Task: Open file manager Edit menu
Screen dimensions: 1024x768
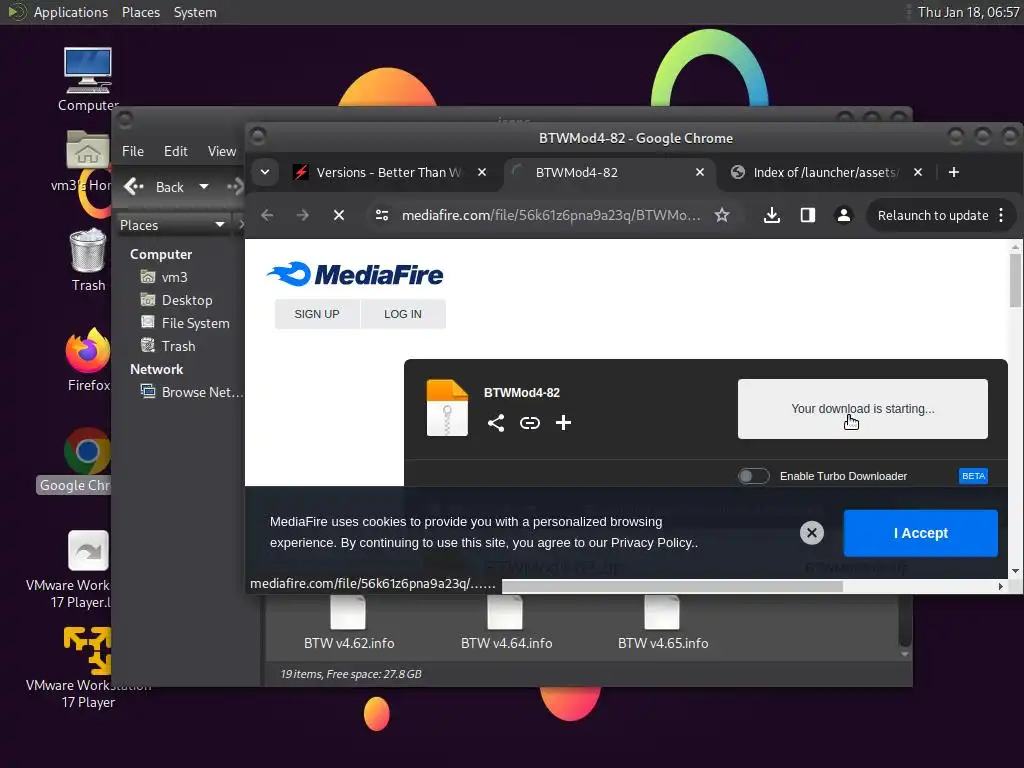Action: [x=176, y=151]
